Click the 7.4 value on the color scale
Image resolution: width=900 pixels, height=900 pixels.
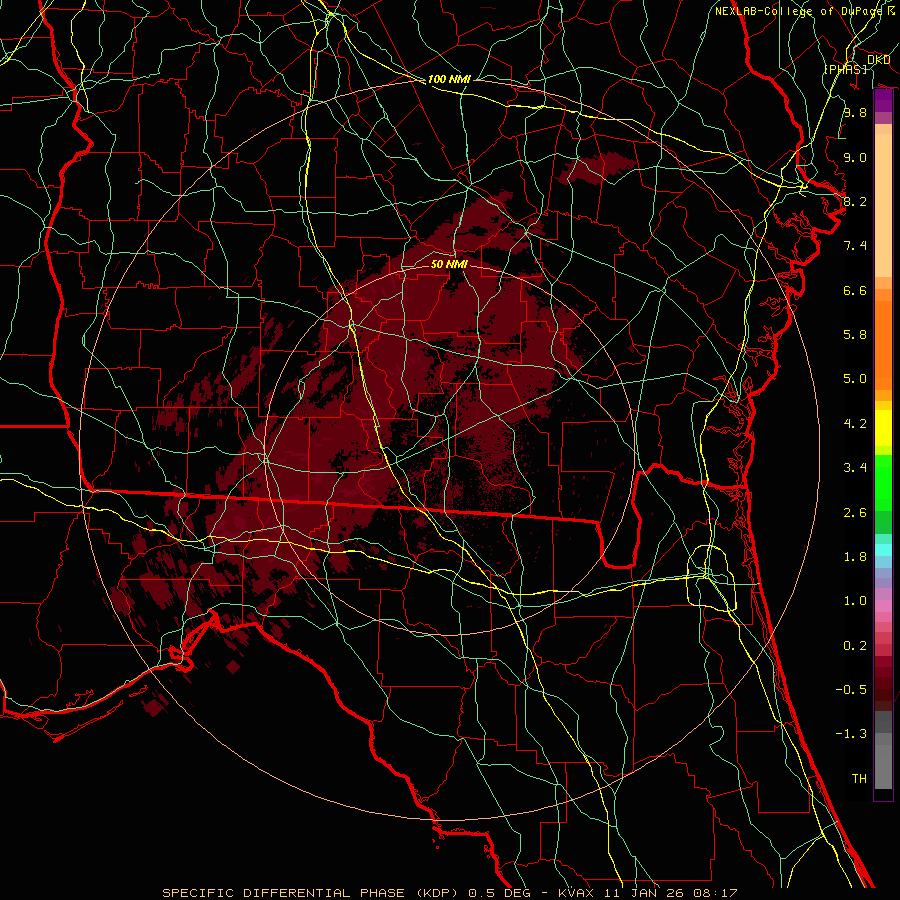[x=855, y=246]
